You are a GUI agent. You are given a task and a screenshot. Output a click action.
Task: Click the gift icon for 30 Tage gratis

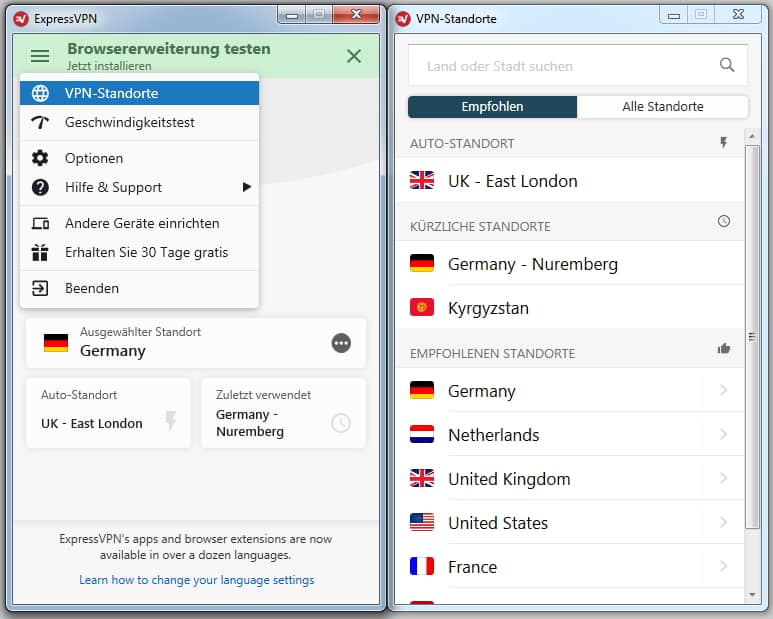(40, 252)
